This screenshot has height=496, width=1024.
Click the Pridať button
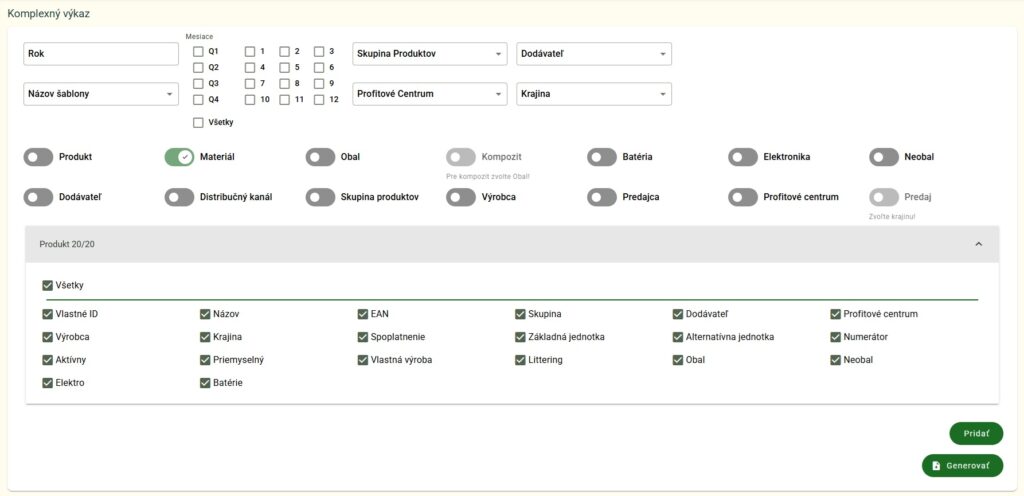[975, 434]
